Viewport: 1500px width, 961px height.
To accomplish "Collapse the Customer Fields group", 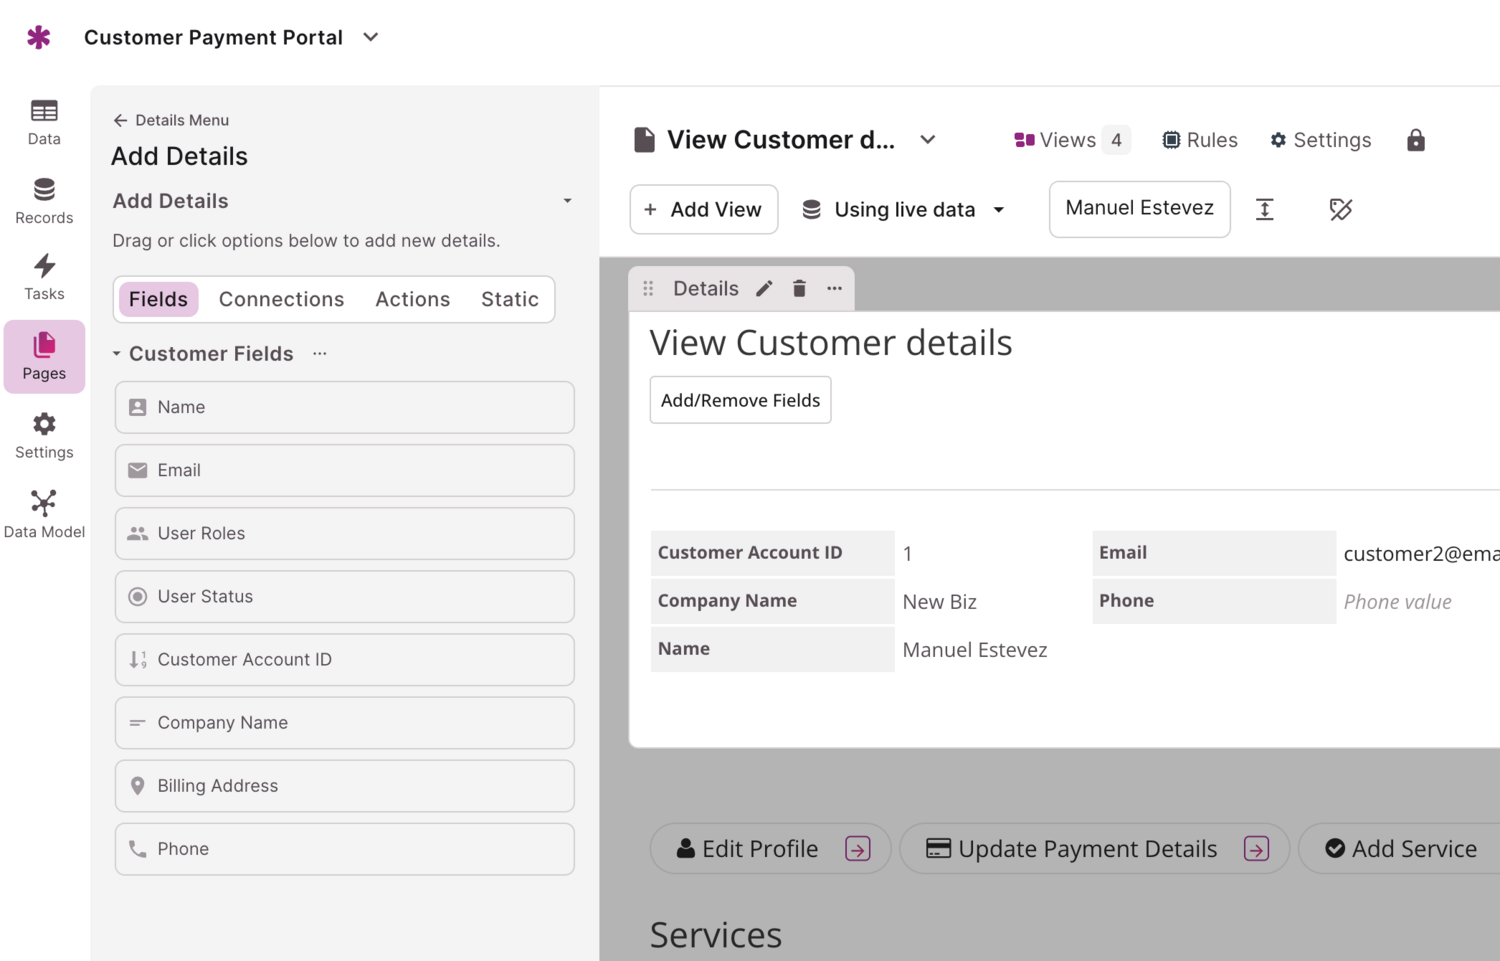I will point(117,354).
